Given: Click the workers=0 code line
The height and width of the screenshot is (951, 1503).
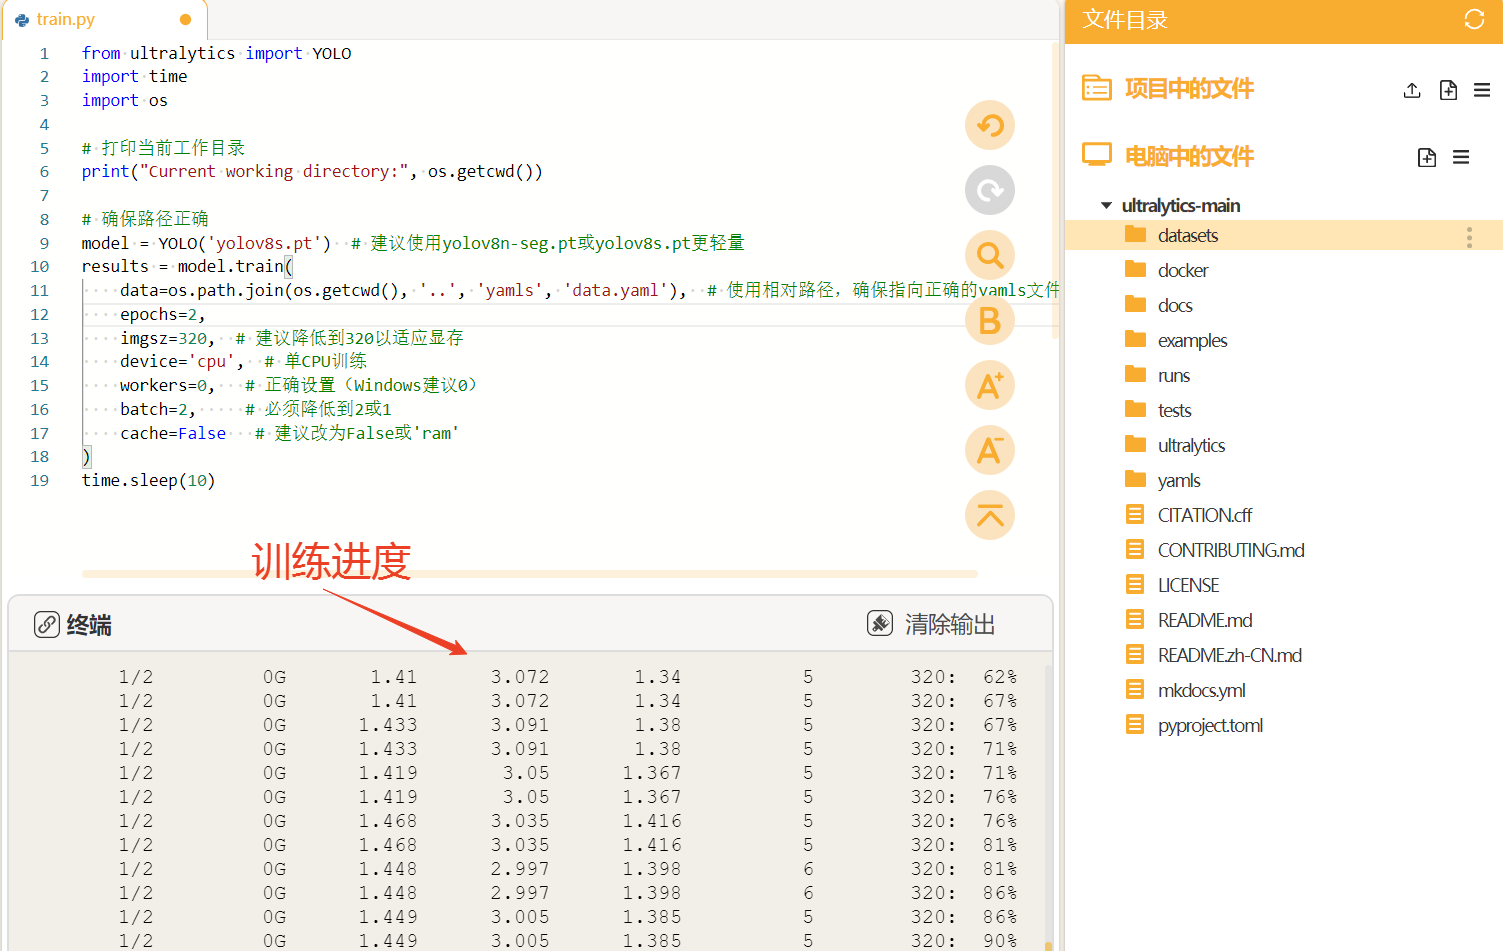Looking at the screenshot, I should 299,385.
